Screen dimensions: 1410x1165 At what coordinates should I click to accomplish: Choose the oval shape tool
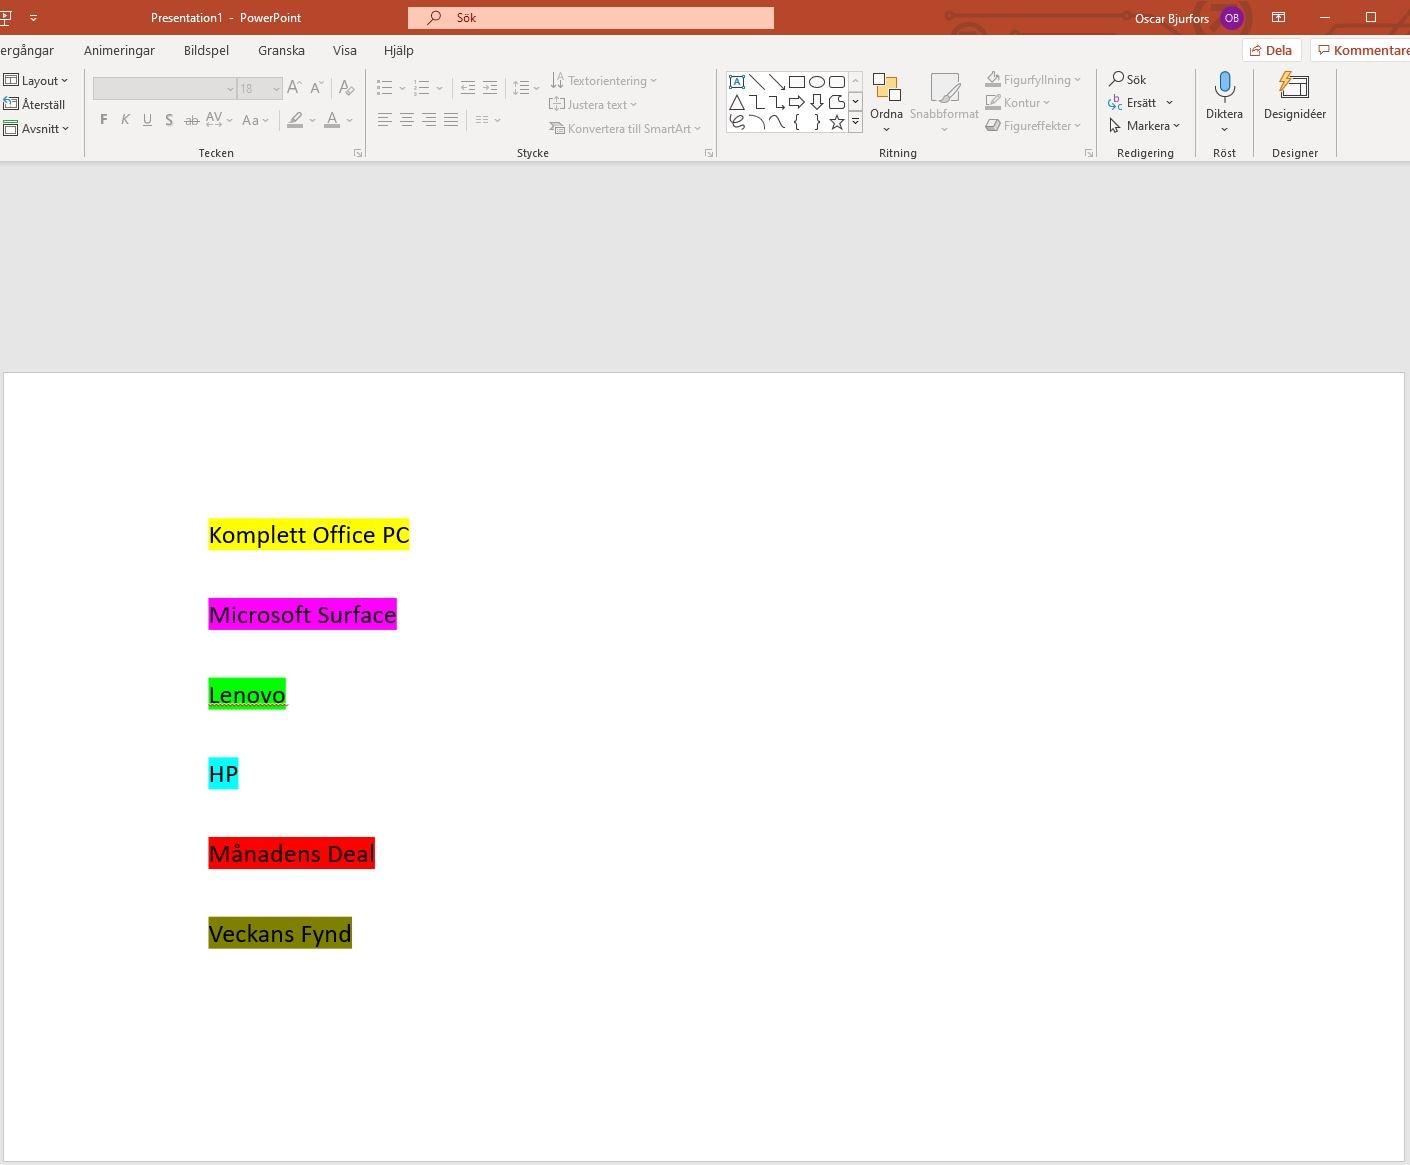coord(817,82)
